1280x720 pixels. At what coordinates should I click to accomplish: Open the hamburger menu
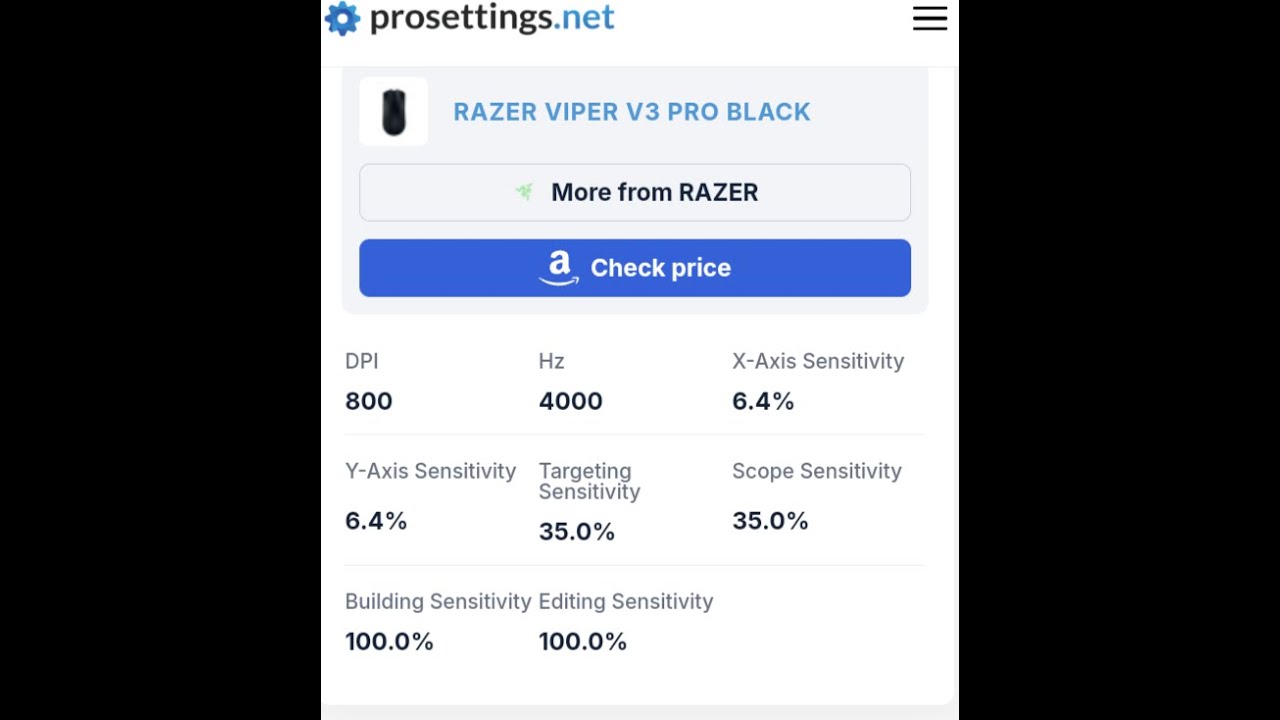click(x=929, y=18)
